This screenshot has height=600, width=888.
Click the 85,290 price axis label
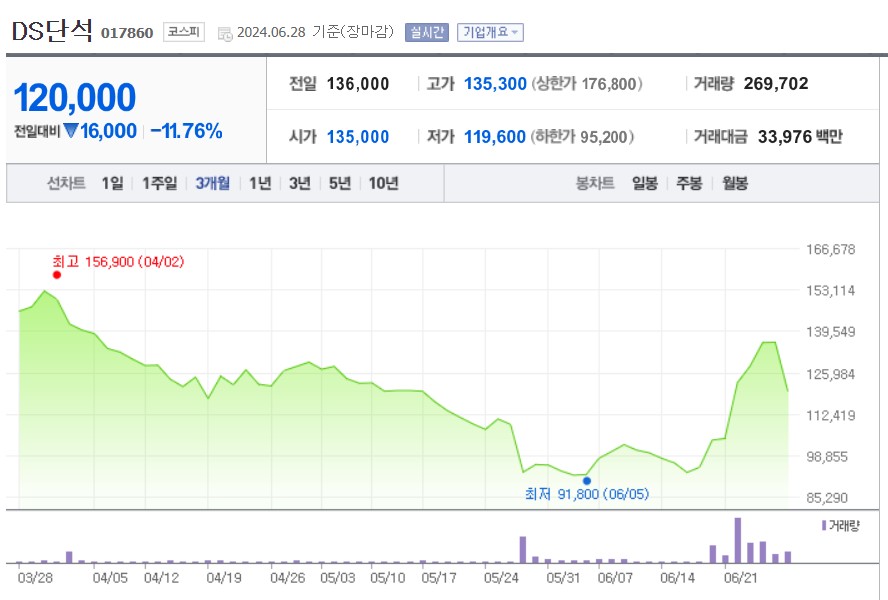827,498
